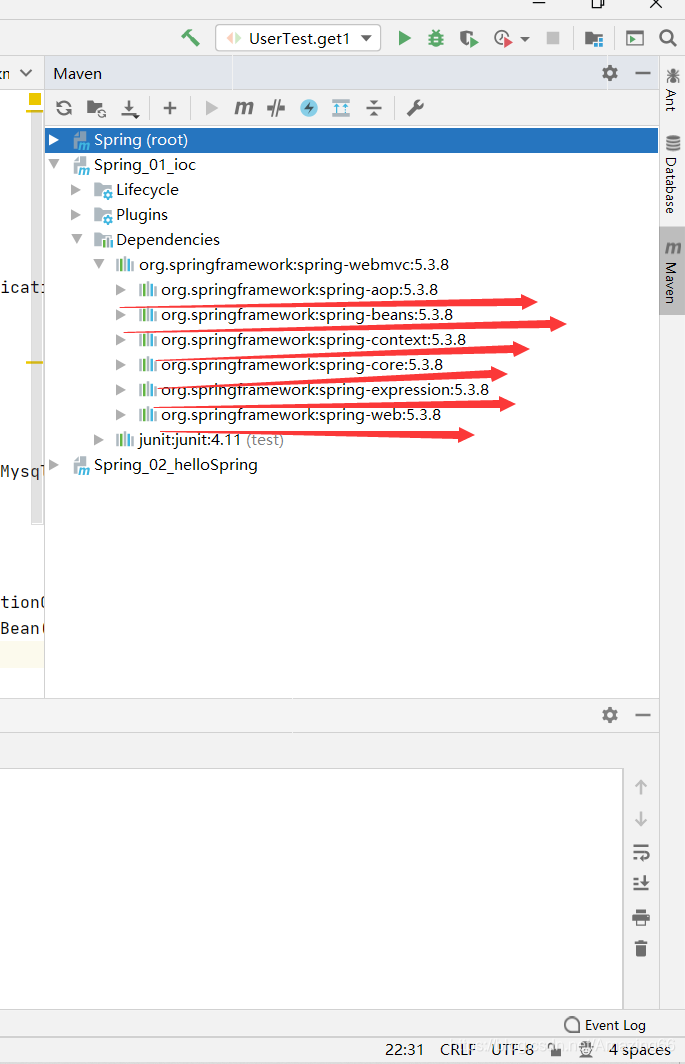Toggle soft-wrap in console
This screenshot has height=1064, width=685.
[640, 852]
